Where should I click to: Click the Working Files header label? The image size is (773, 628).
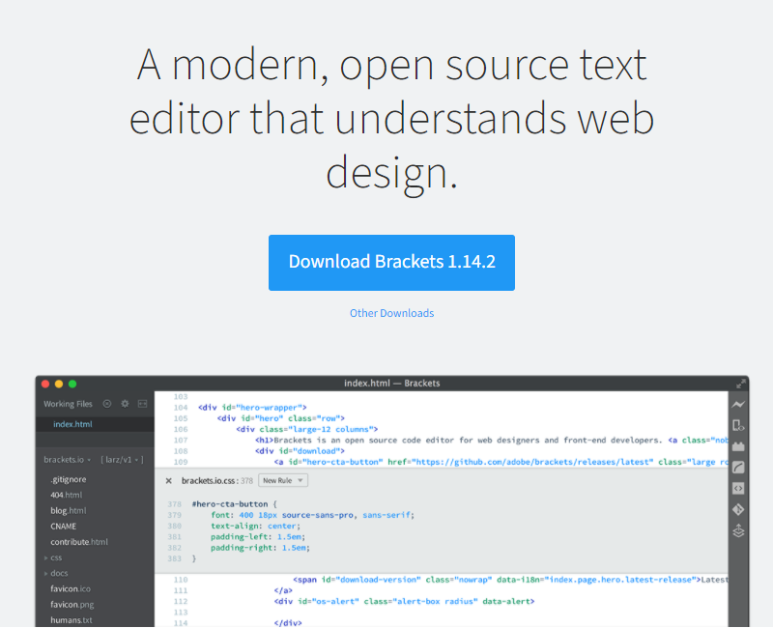[68, 404]
